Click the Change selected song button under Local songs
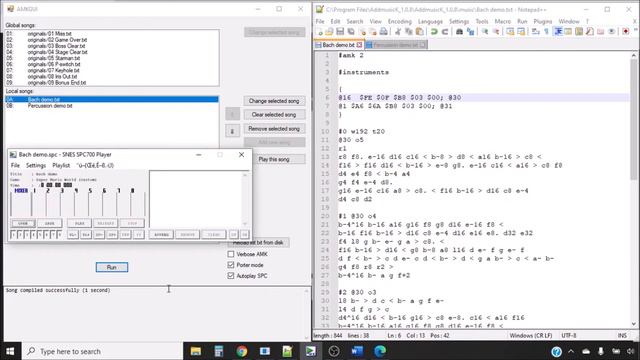 pos(274,101)
